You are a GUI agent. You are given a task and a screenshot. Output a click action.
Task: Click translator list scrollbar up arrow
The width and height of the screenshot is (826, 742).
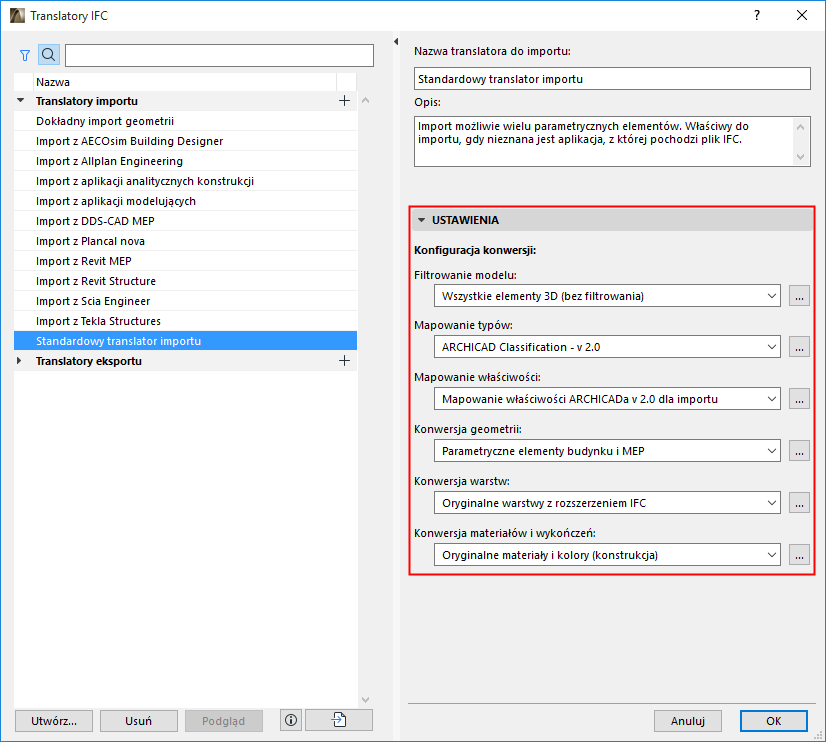366,100
